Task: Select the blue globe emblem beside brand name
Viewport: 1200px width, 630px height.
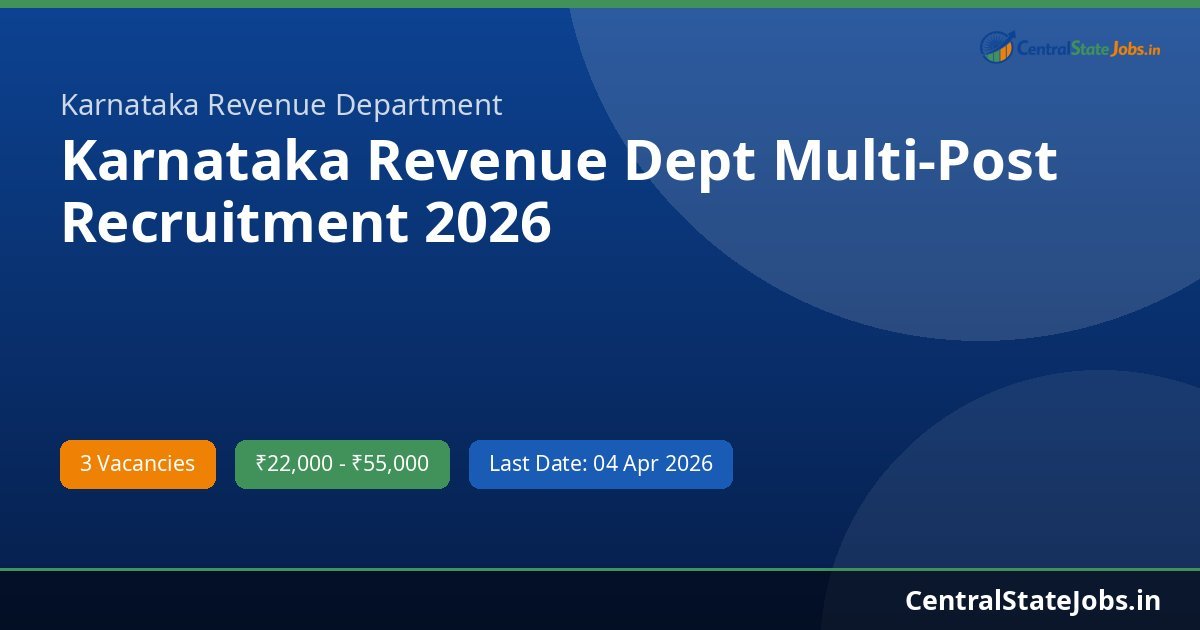Action: point(996,44)
